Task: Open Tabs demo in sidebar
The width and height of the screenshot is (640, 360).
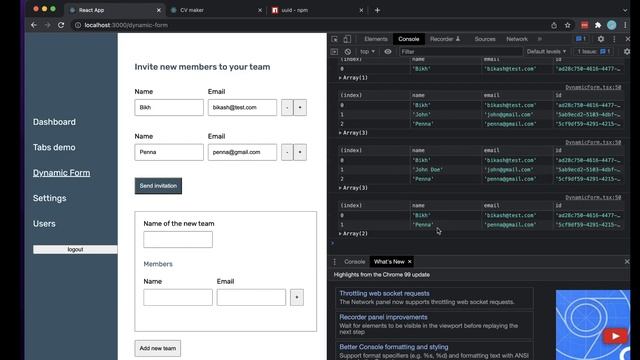Action: point(54,147)
